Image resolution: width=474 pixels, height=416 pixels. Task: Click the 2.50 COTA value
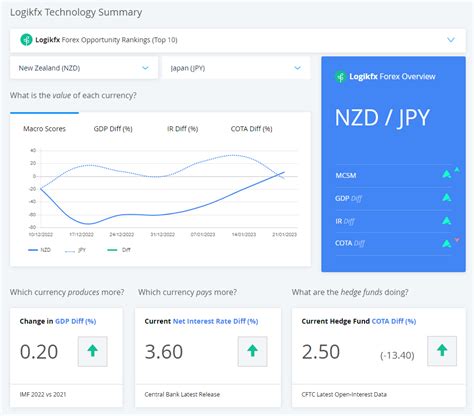pyautogui.click(x=321, y=352)
